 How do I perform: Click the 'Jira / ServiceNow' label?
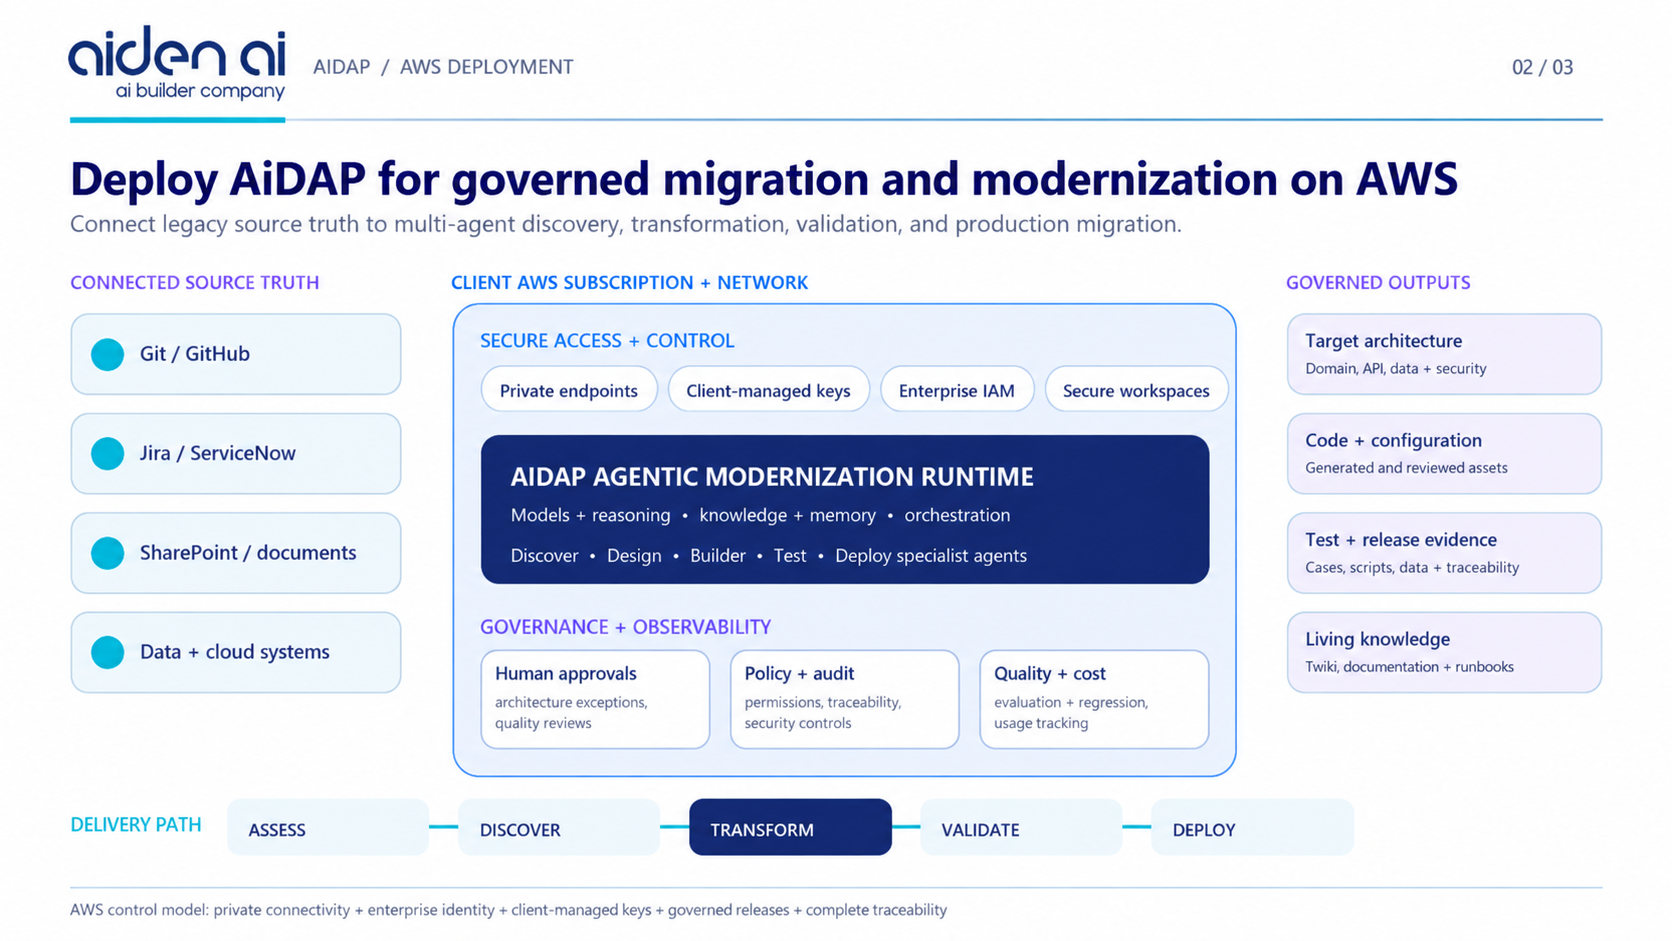click(218, 453)
